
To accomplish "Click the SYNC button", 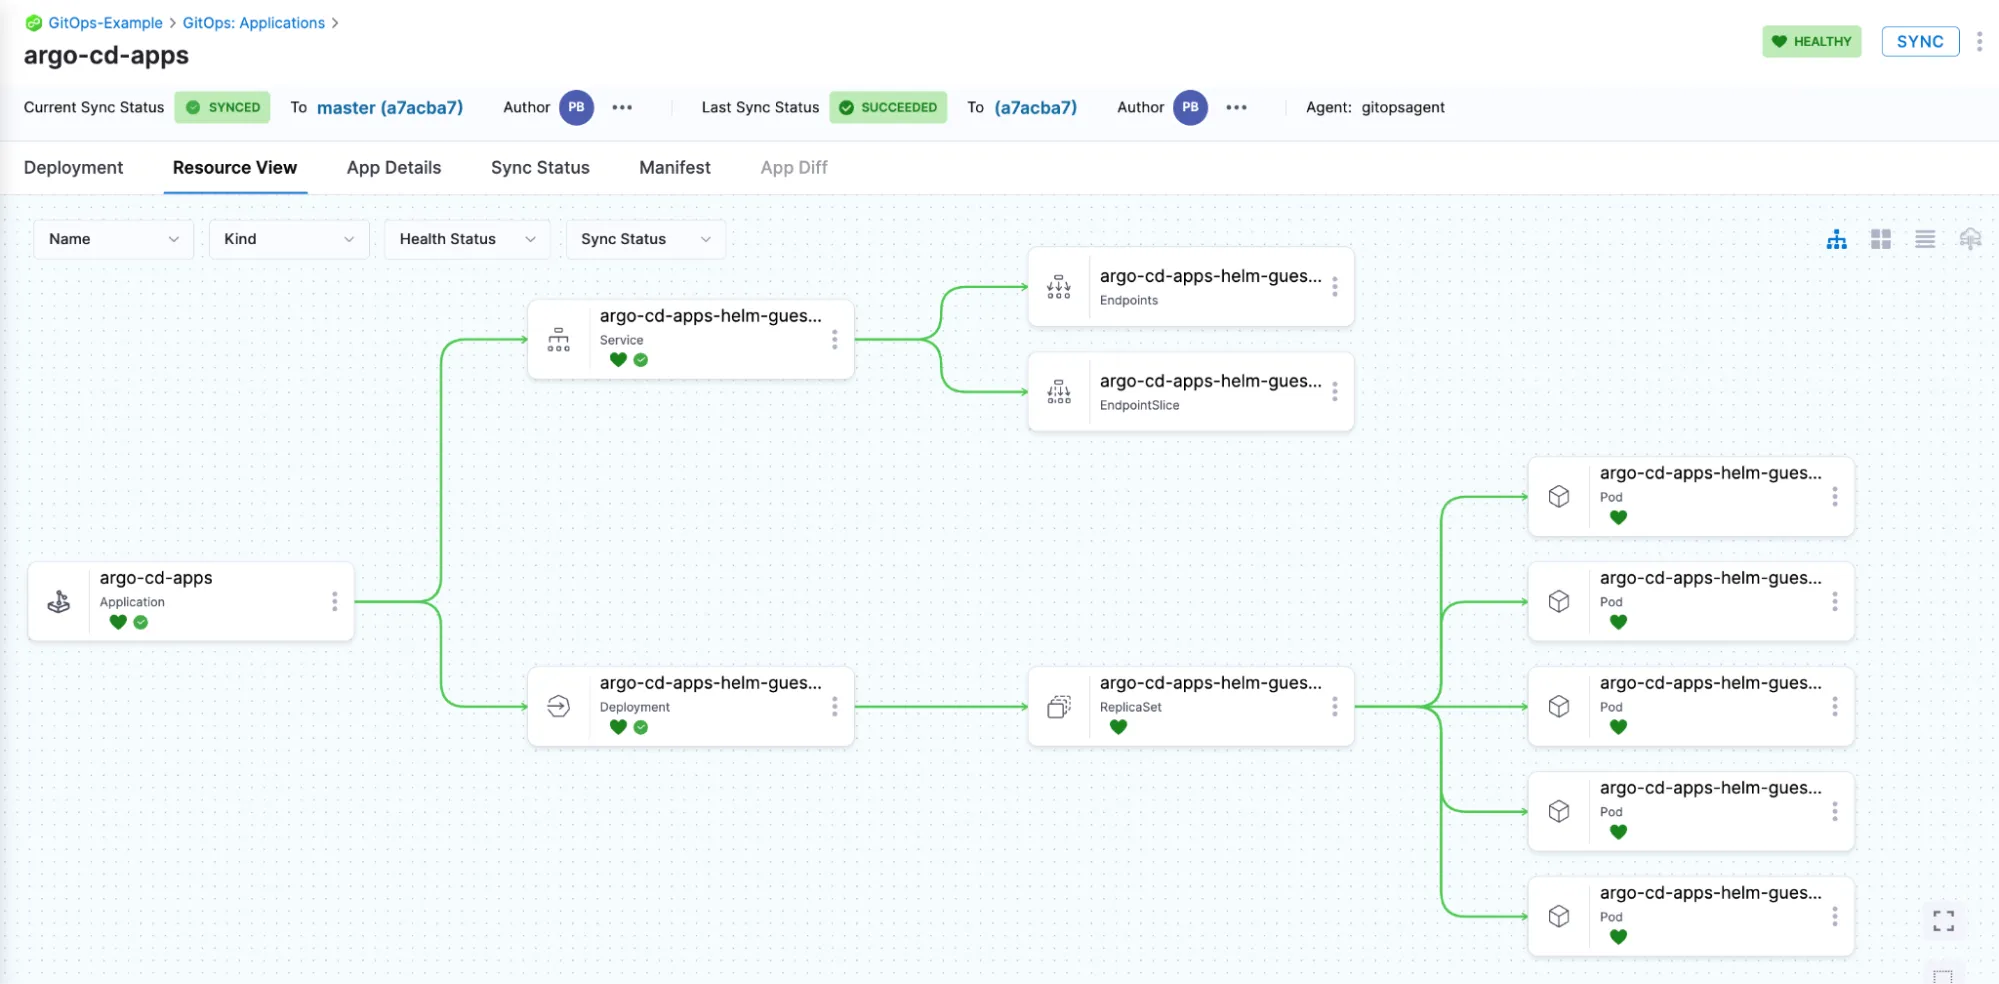I will (x=1919, y=41).
